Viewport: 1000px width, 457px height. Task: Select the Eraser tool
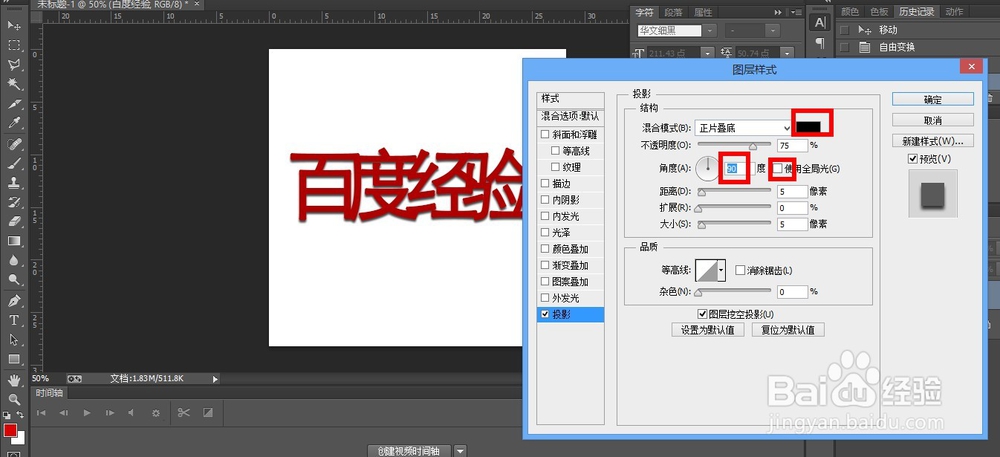point(14,222)
